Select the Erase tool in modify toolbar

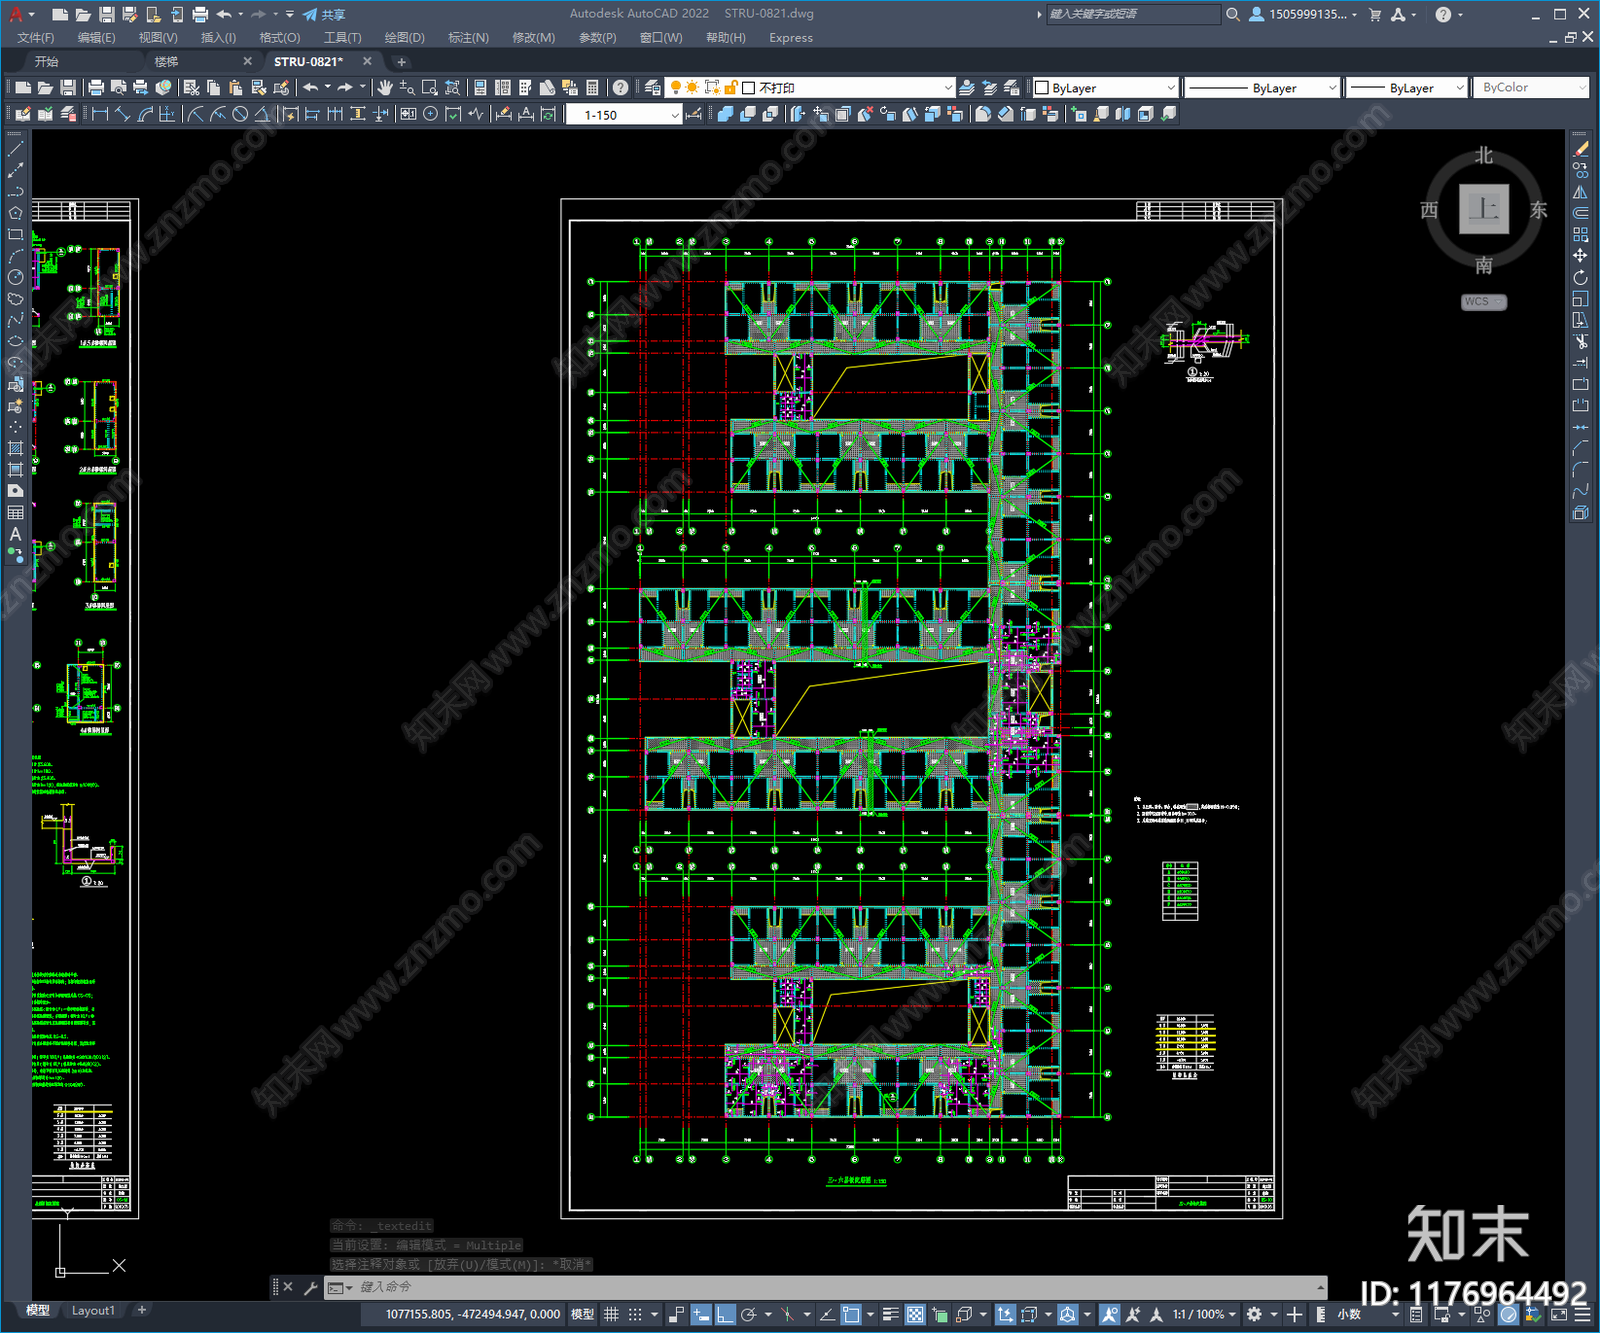[1580, 149]
